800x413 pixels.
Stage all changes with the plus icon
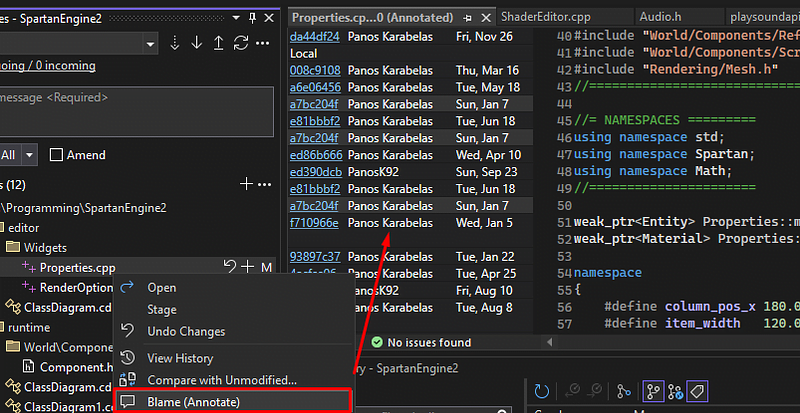[246, 184]
